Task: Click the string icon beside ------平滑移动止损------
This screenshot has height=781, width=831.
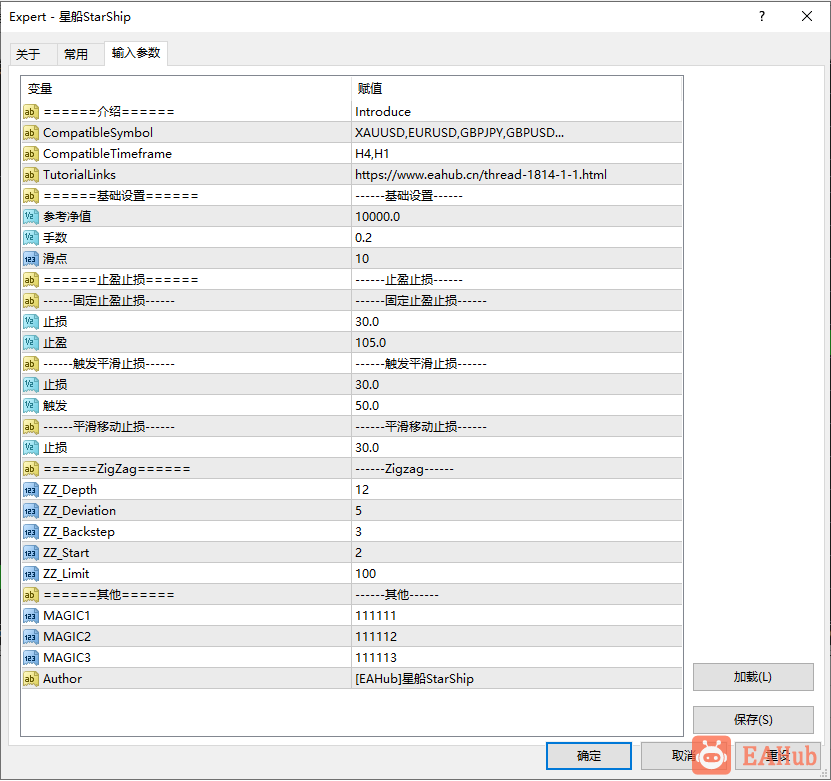Action: (31, 427)
